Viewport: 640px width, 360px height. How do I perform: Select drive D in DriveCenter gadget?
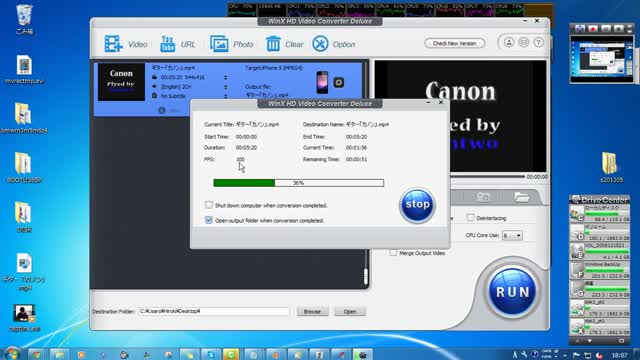pyautogui.click(x=600, y=233)
